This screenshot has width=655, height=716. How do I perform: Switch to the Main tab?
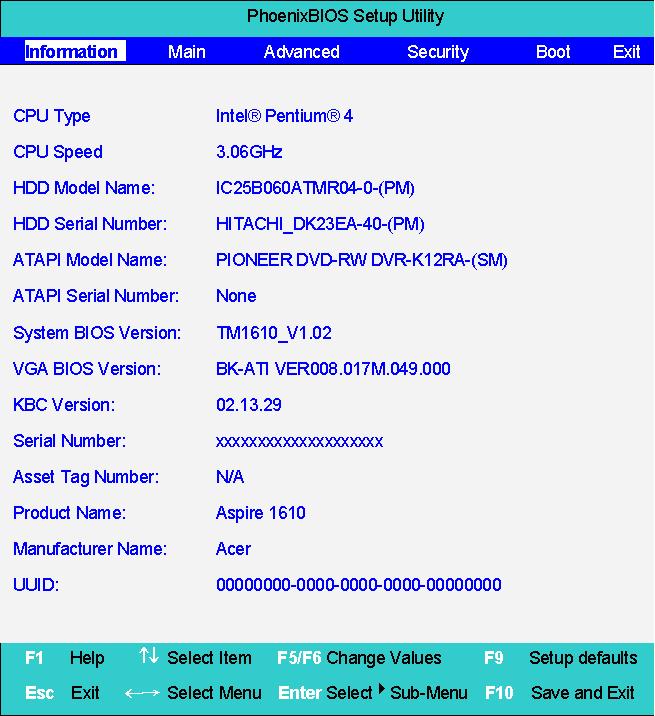(186, 52)
